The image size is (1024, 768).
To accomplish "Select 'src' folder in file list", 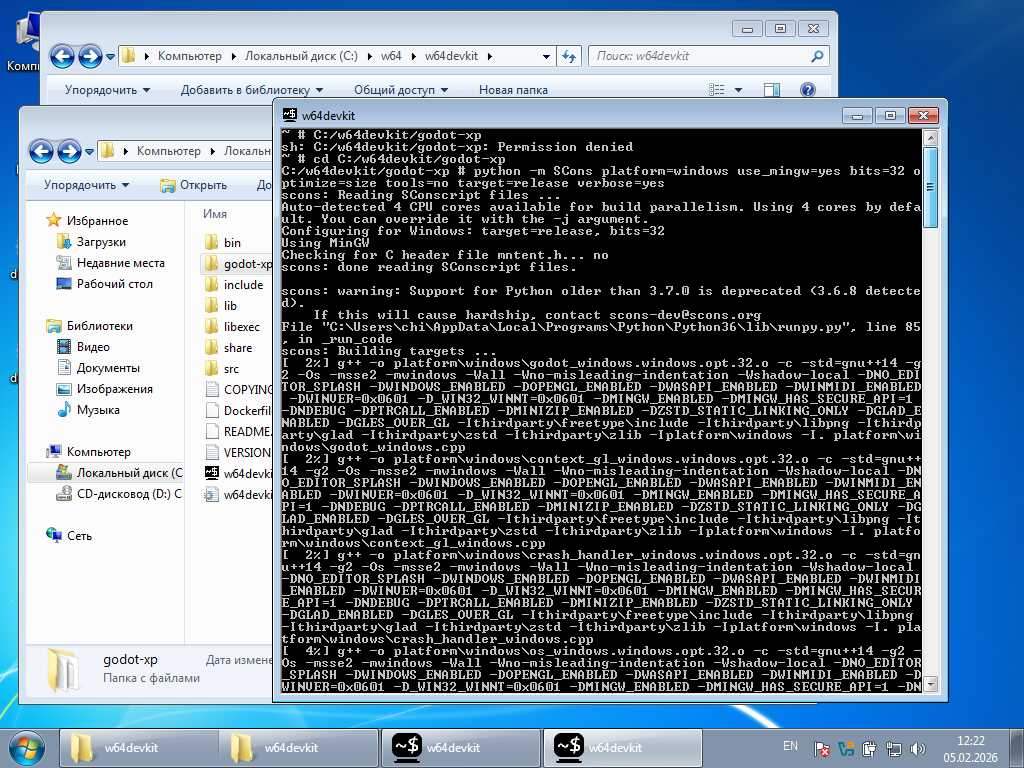I will tap(231, 369).
